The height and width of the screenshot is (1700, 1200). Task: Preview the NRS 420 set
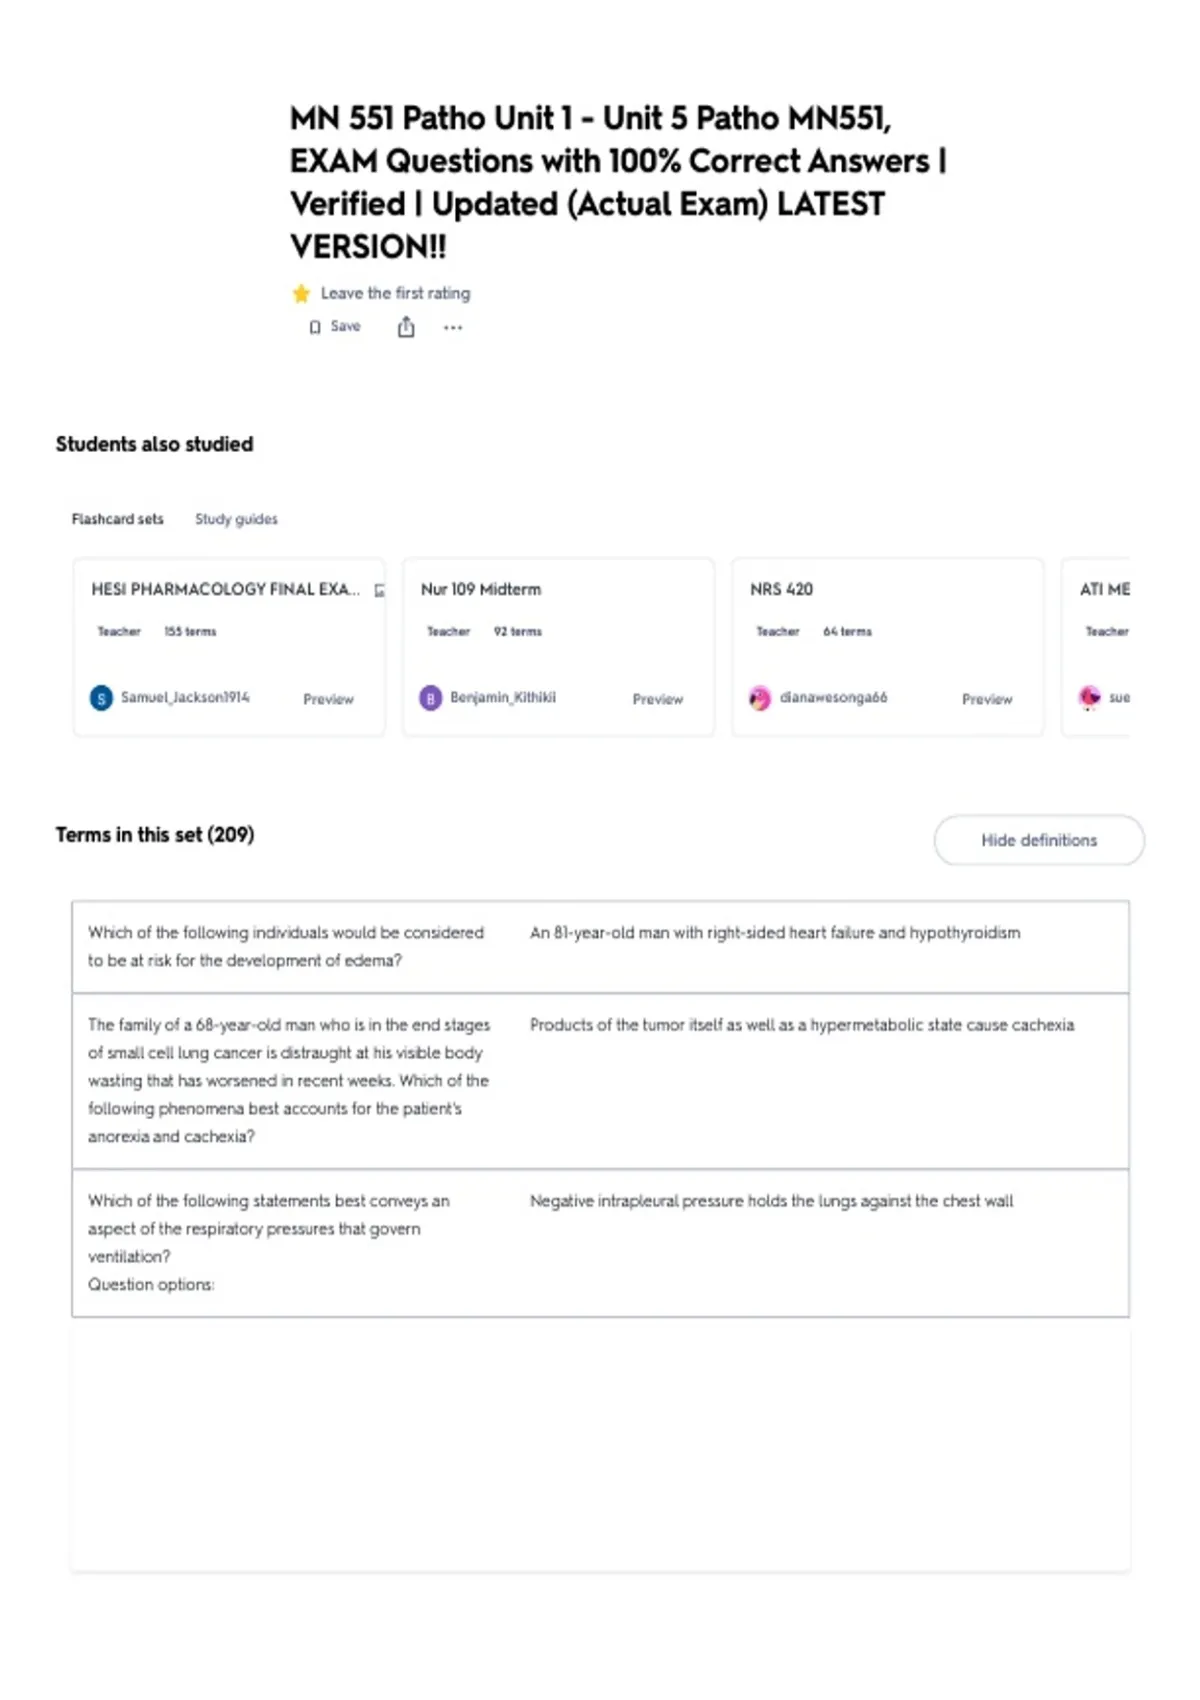(x=987, y=699)
